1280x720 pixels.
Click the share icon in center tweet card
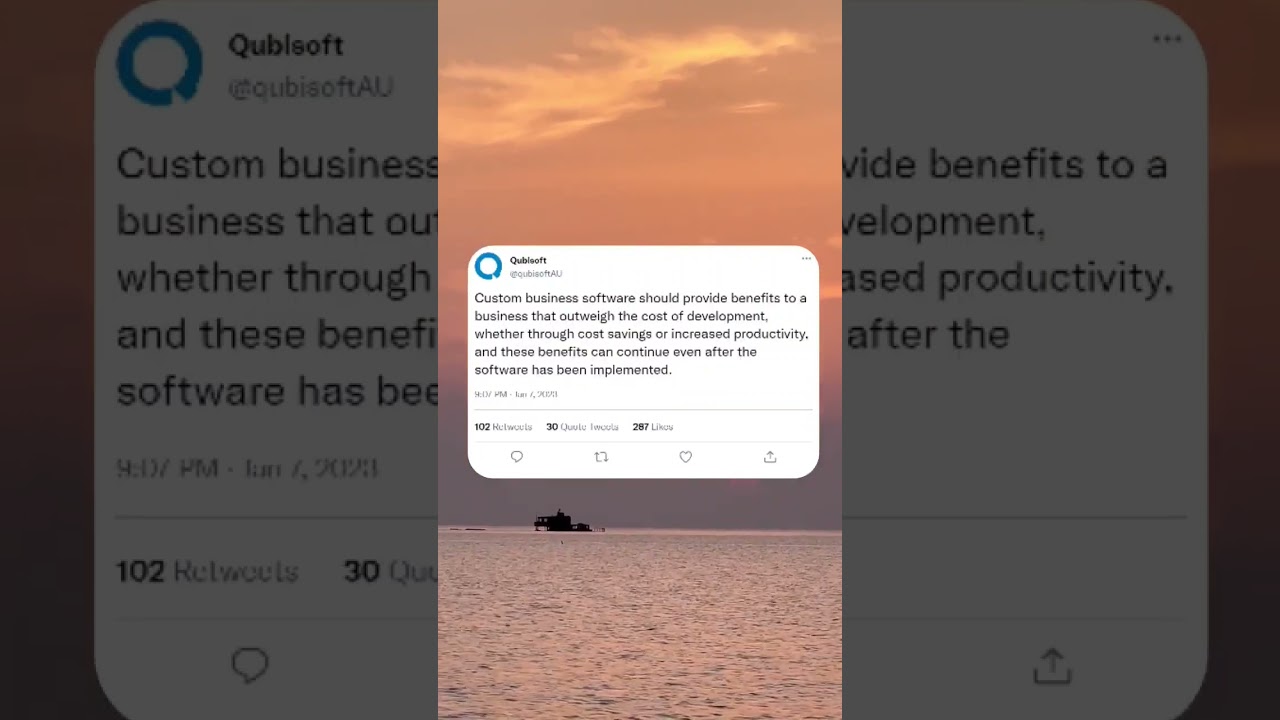click(x=770, y=457)
